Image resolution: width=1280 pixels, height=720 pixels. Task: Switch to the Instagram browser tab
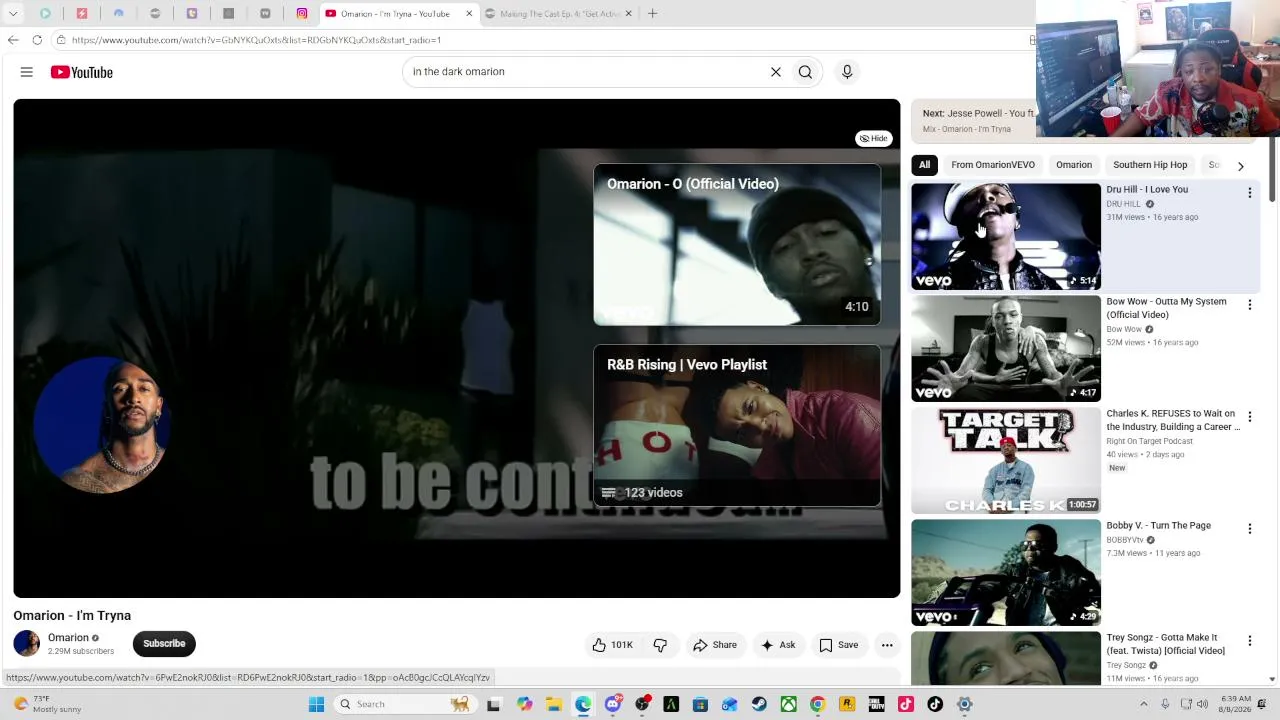[x=302, y=14]
